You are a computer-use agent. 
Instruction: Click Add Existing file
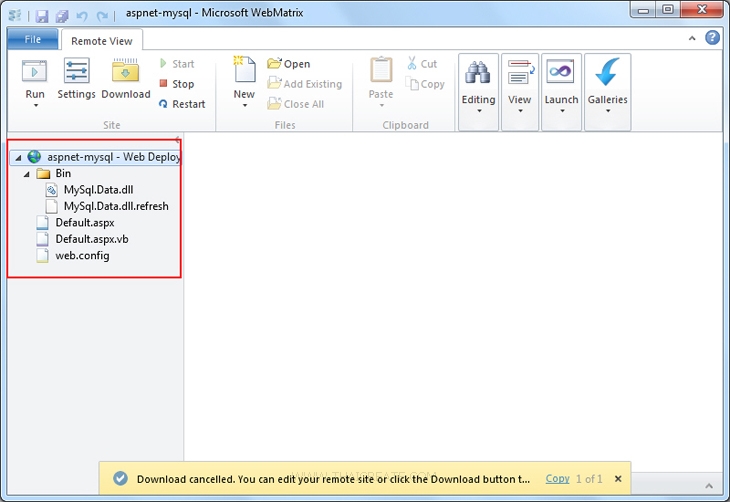pyautogui.click(x=304, y=84)
